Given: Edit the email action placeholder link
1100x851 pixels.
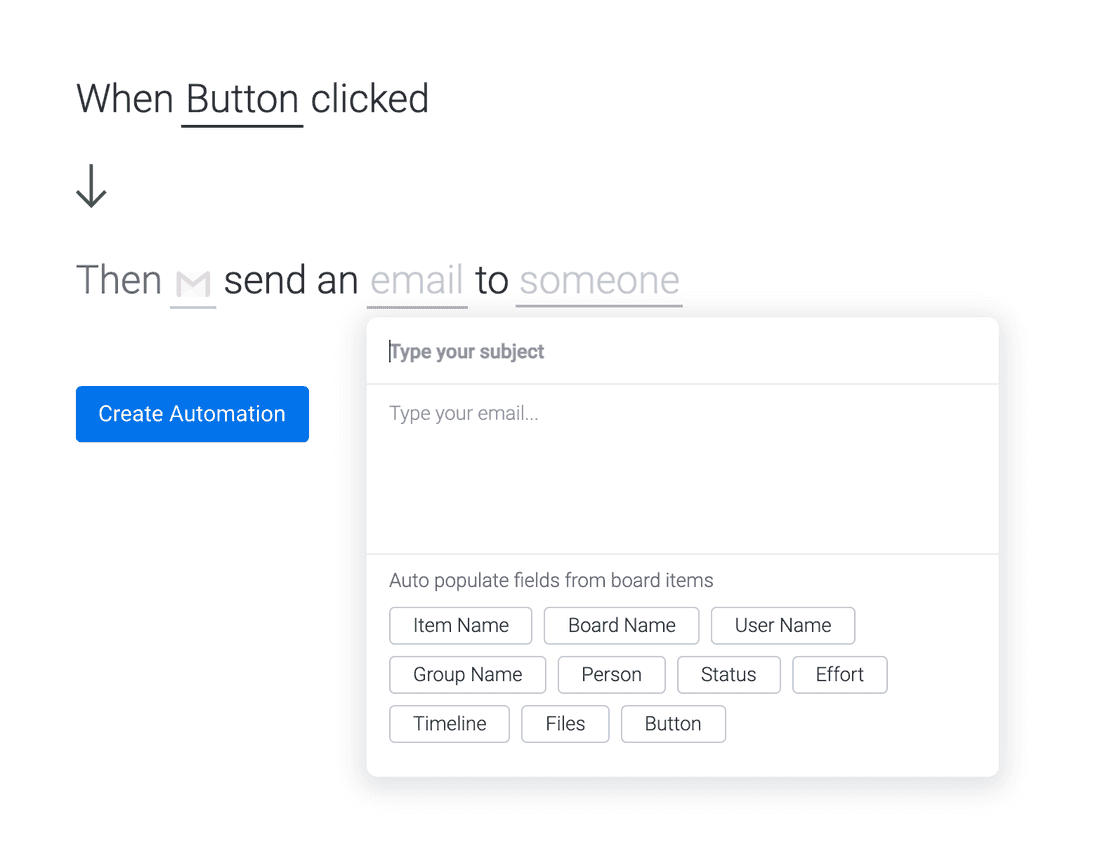Looking at the screenshot, I should pos(416,281).
